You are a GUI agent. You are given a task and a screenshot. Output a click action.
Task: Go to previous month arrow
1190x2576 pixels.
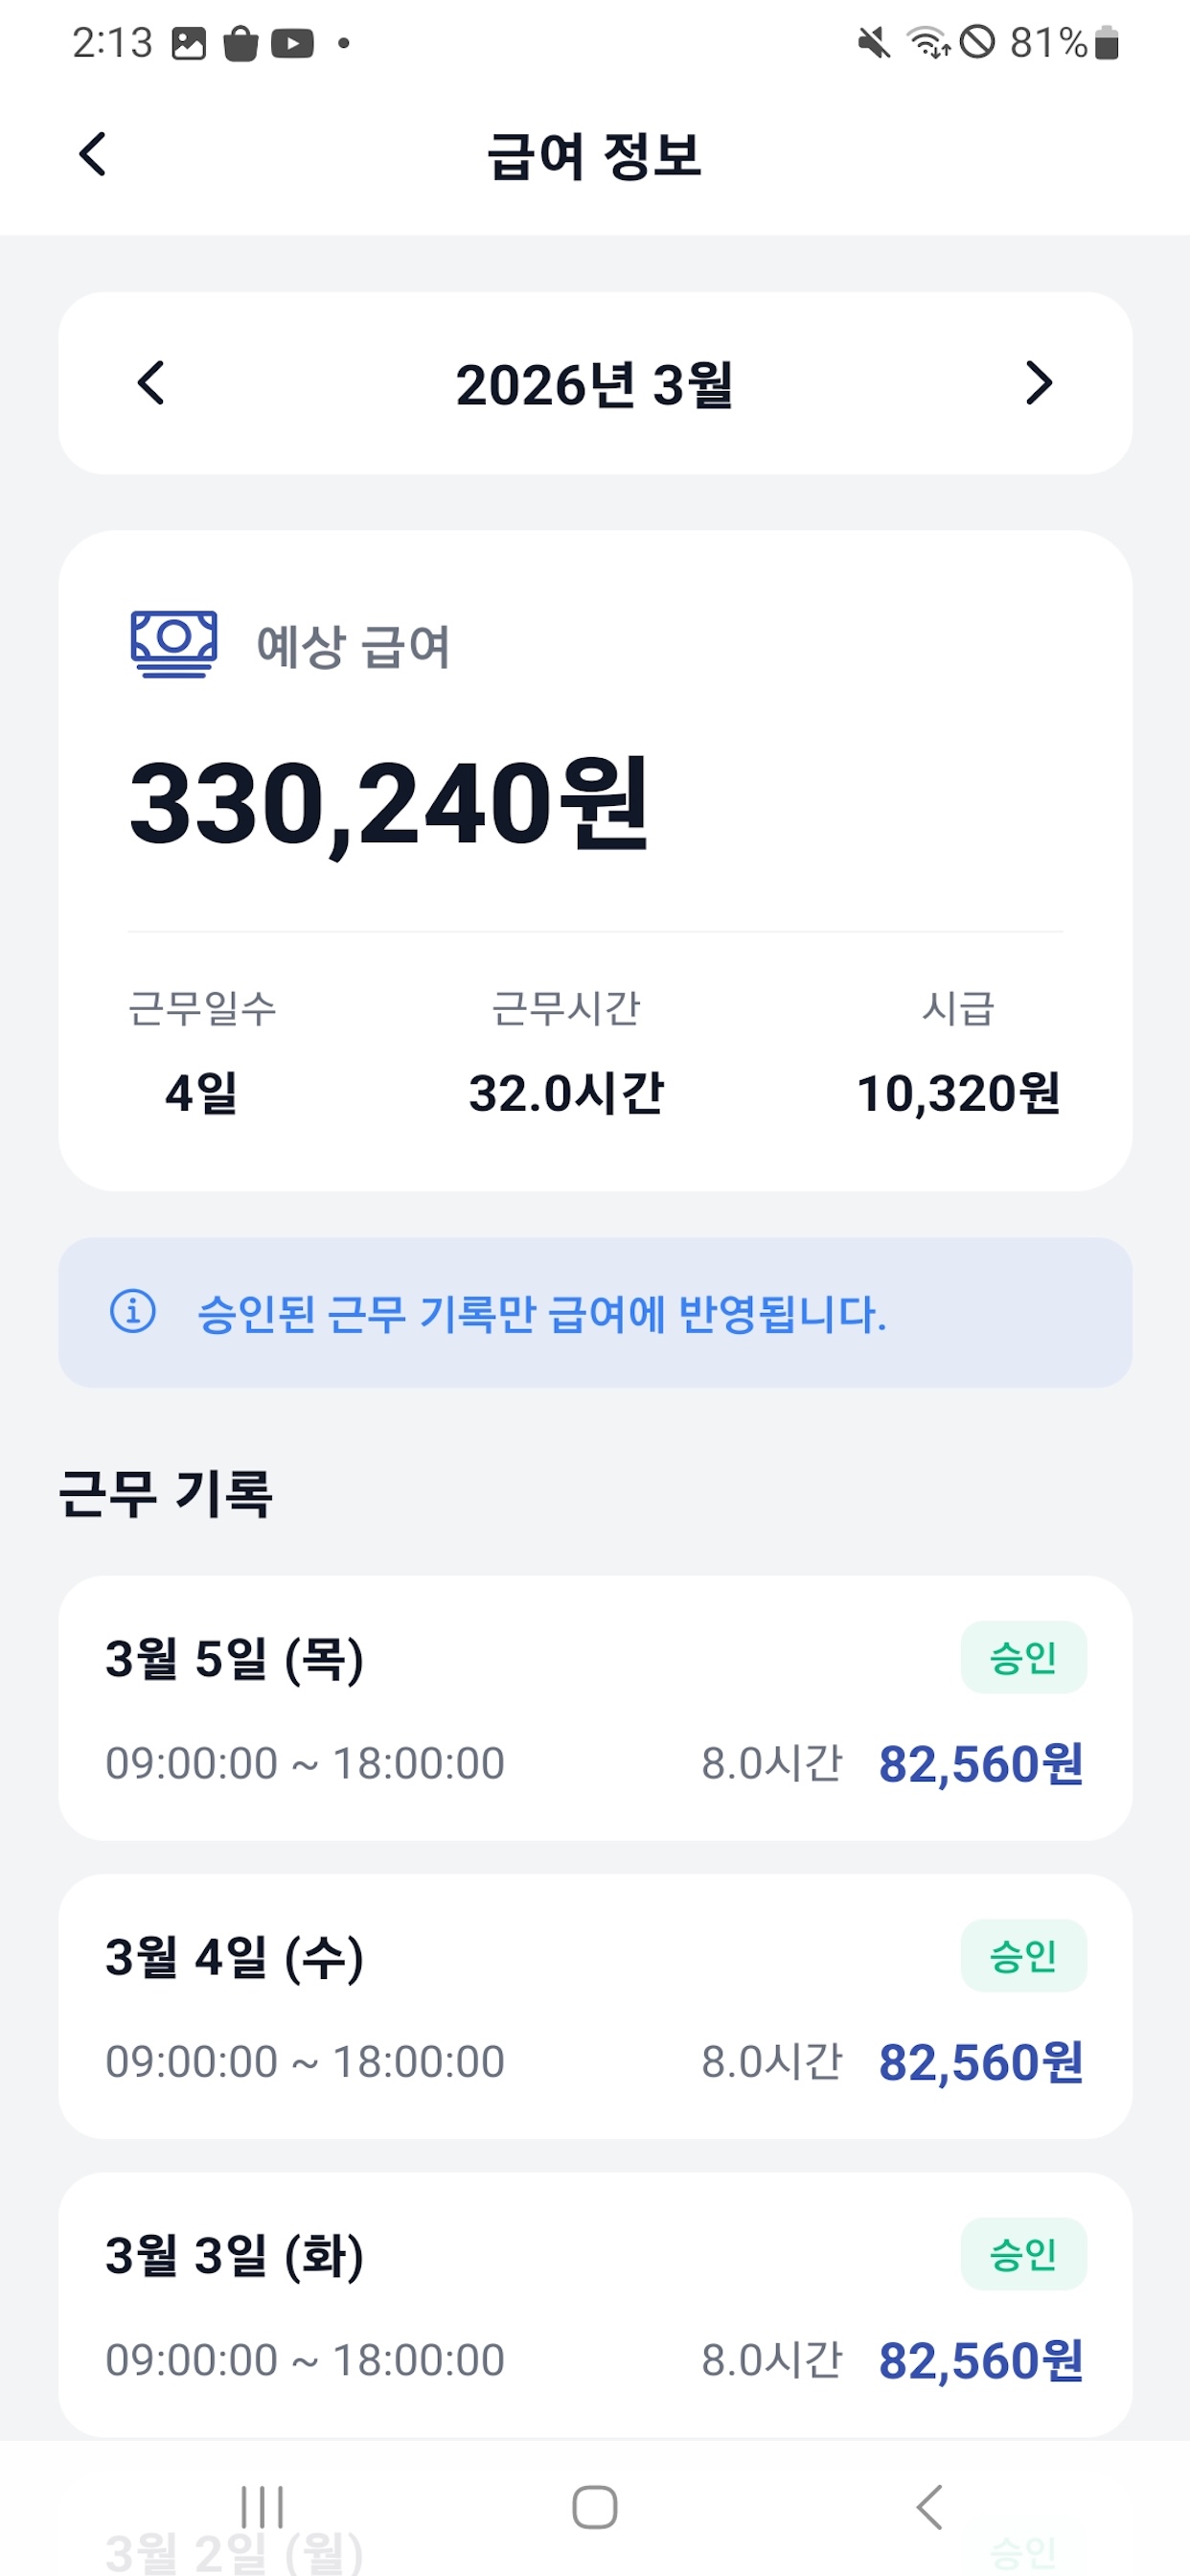(151, 383)
